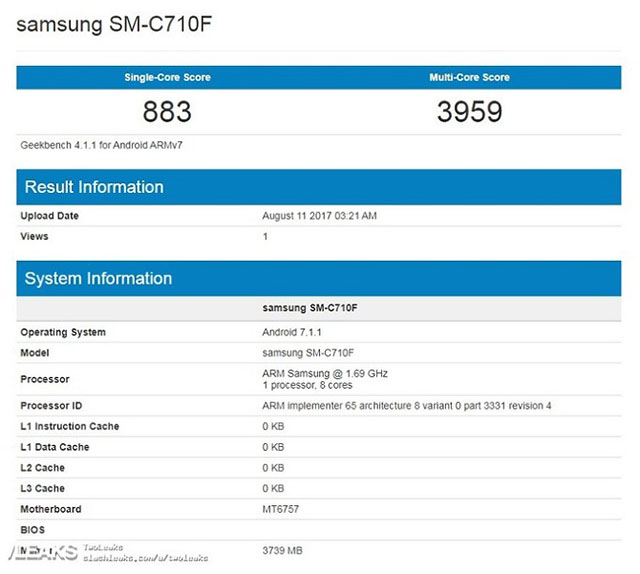This screenshot has height=574, width=640.
Task: Click the Upload Date value
Action: coord(319,216)
